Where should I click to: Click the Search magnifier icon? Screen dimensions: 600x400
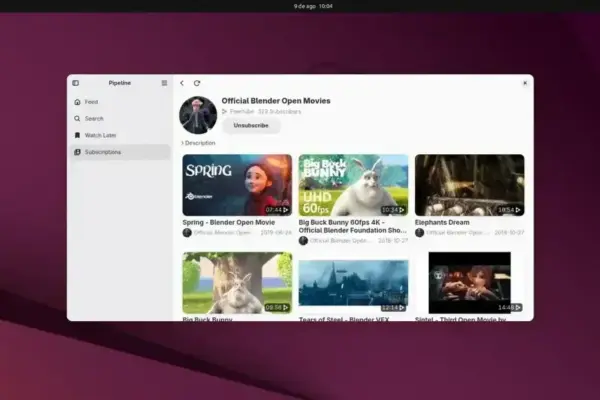point(77,119)
